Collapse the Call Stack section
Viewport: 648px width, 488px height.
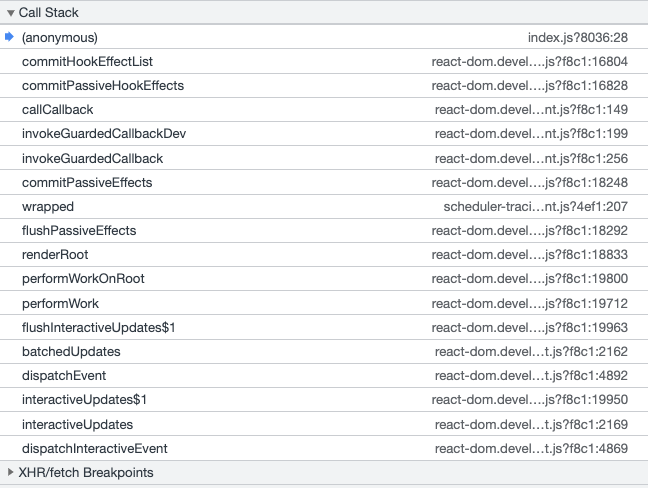tap(11, 13)
